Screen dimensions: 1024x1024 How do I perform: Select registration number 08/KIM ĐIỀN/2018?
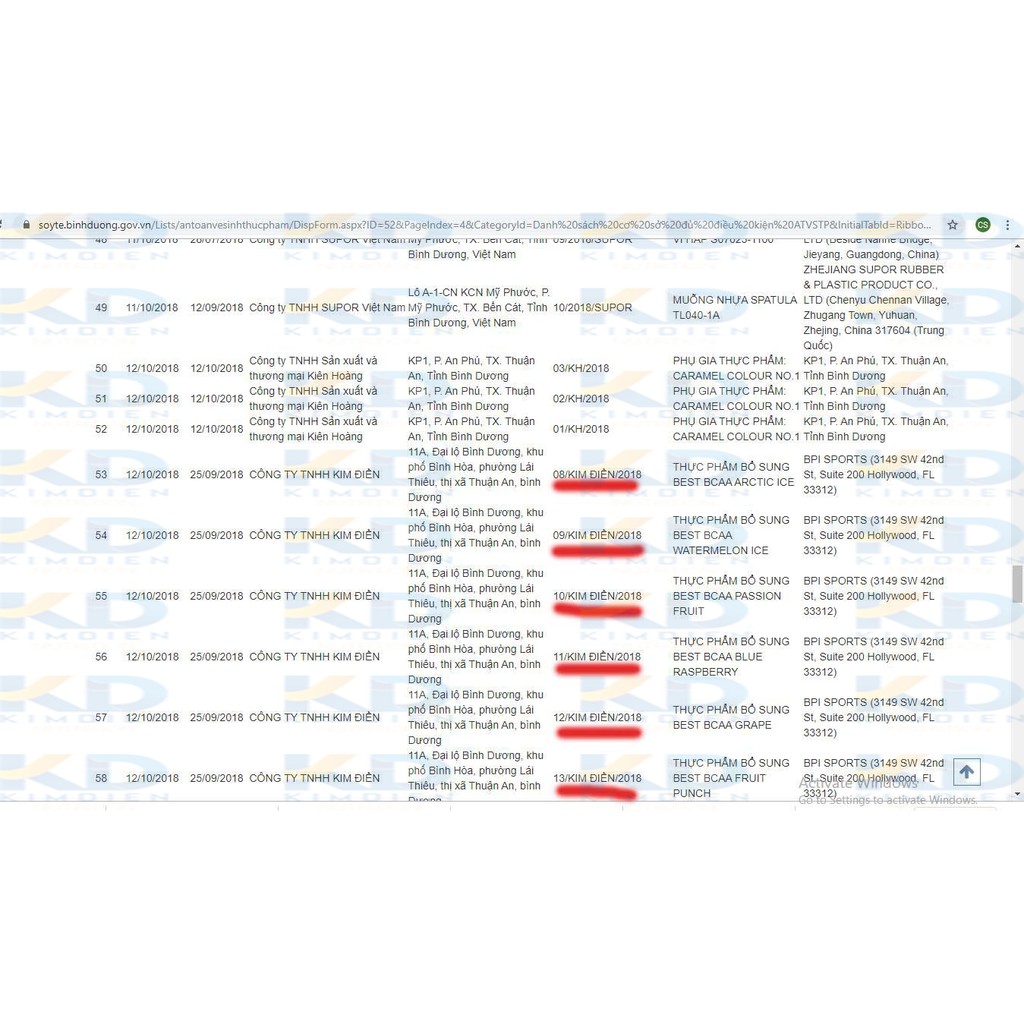pos(597,474)
